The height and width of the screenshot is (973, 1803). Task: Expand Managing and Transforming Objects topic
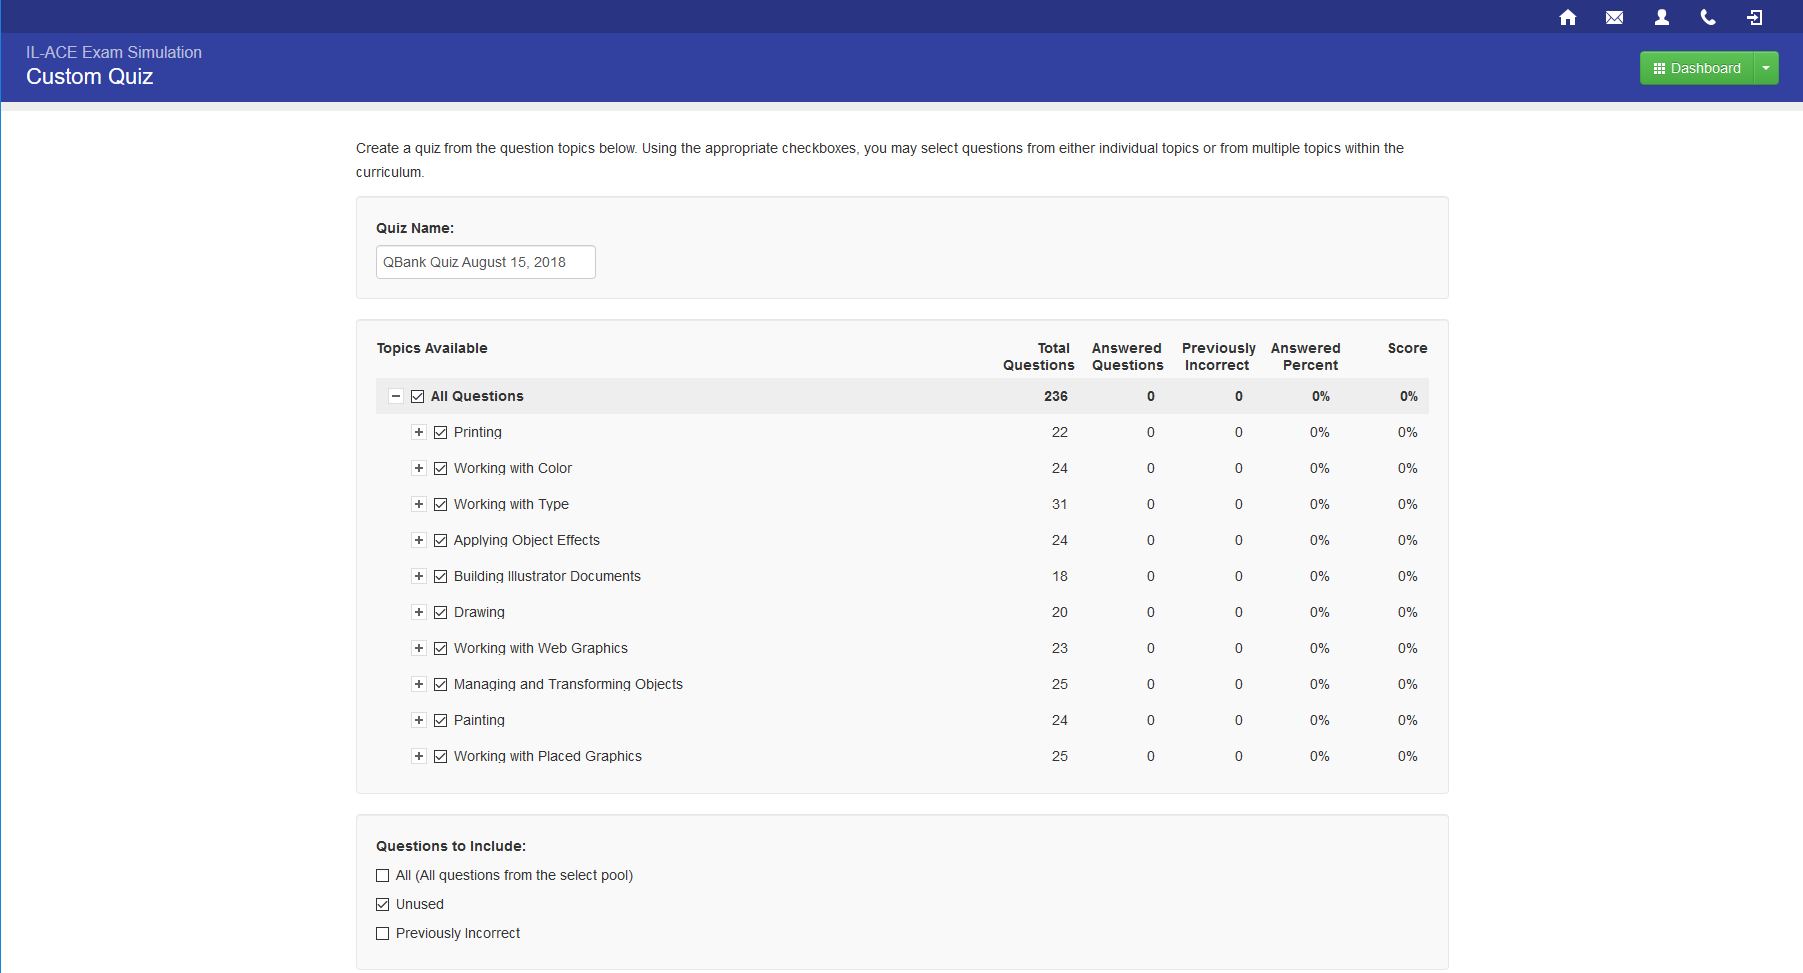coord(419,684)
